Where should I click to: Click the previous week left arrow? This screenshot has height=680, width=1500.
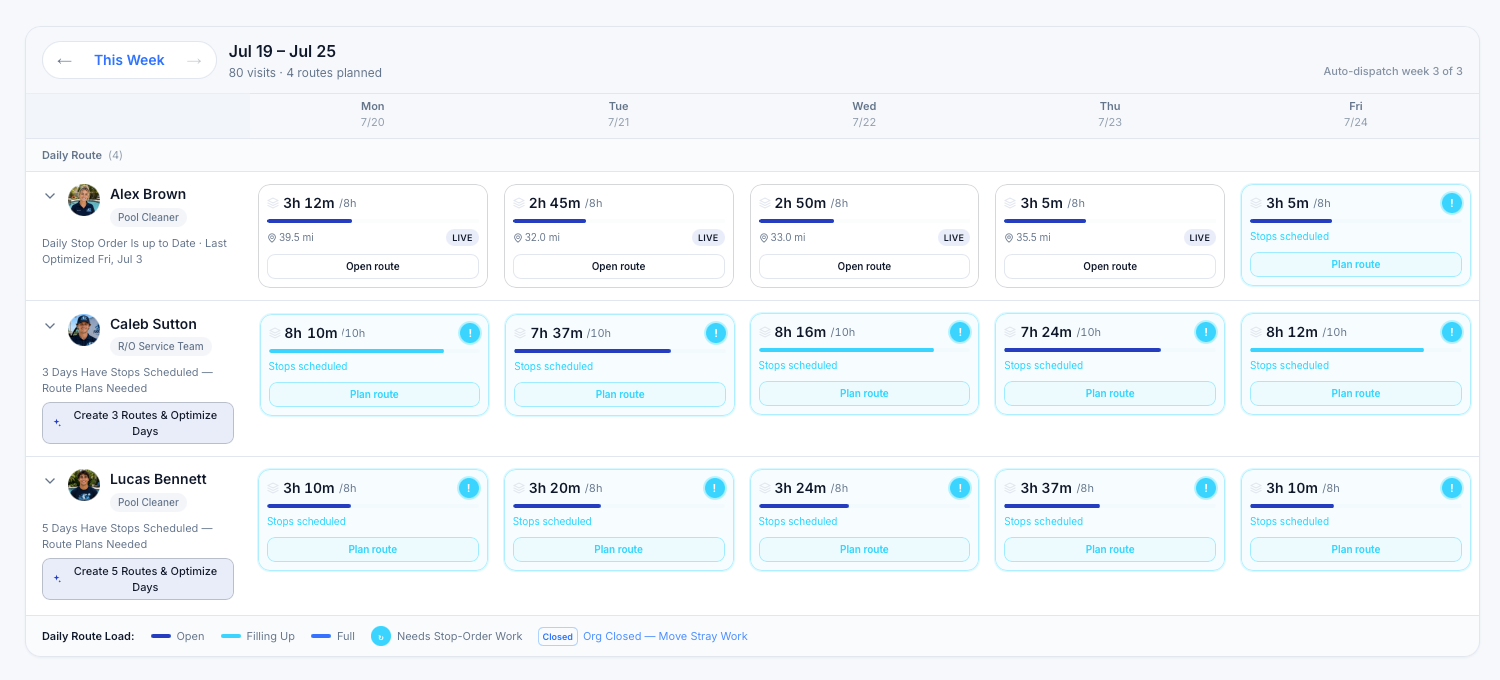(65, 61)
